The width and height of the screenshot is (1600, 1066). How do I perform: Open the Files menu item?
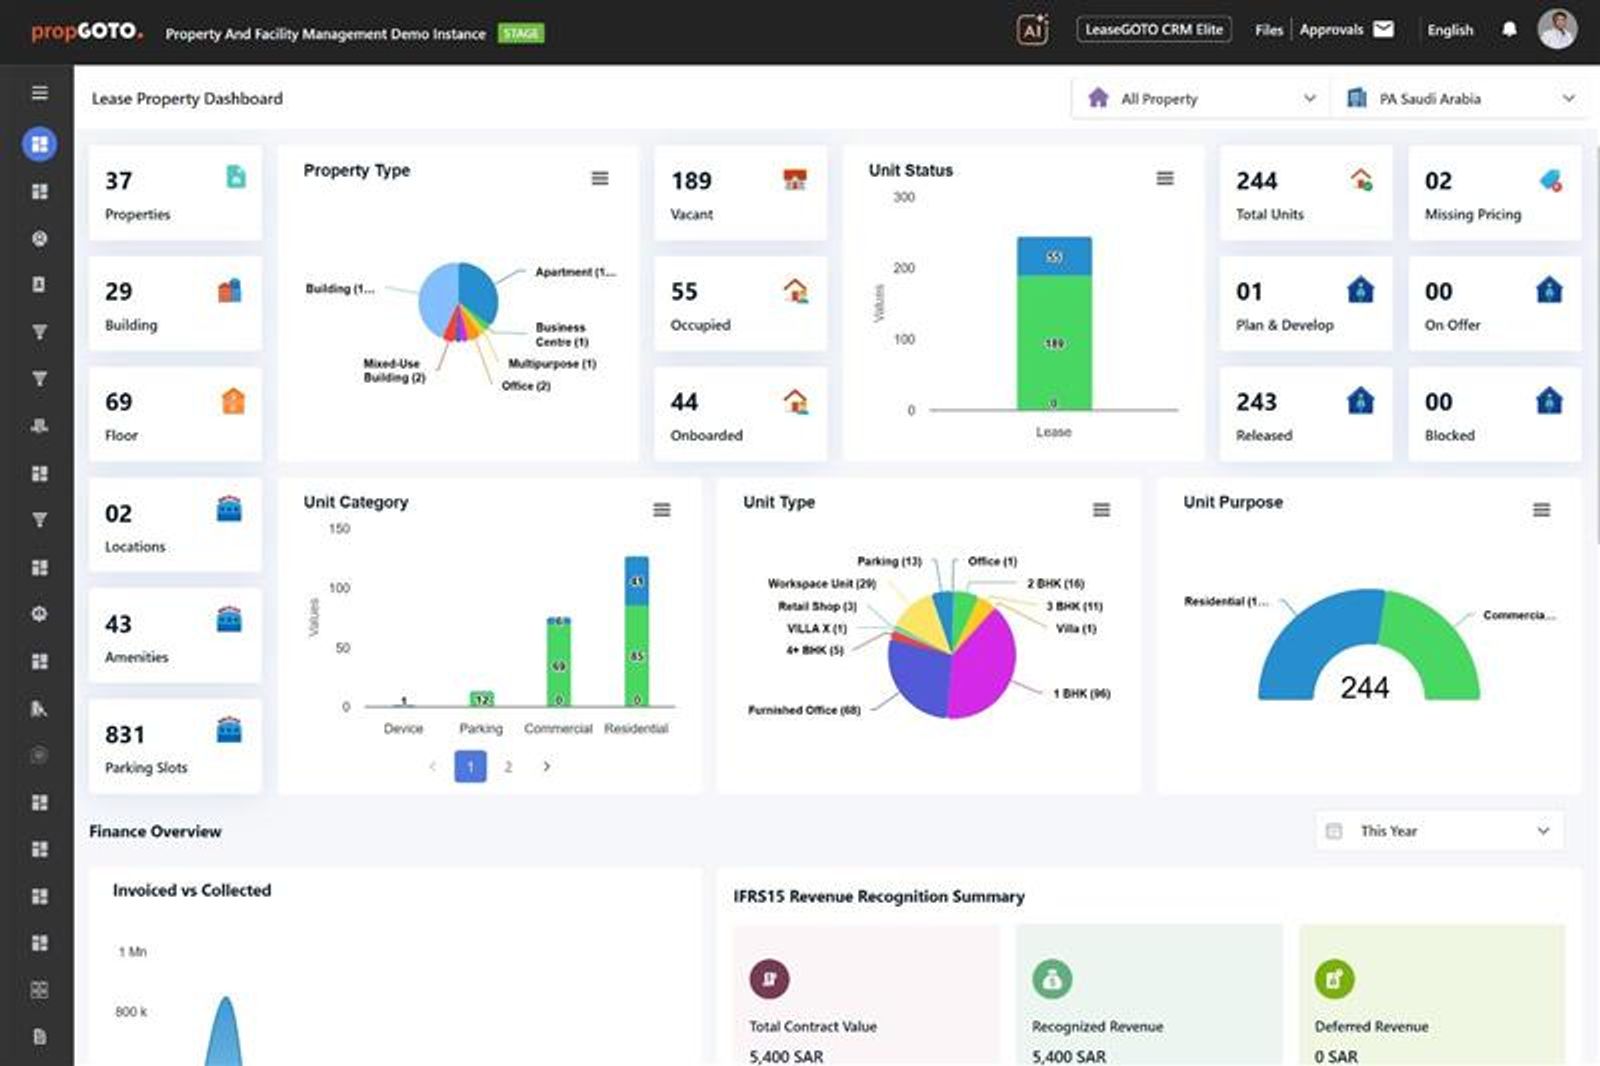1268,30
